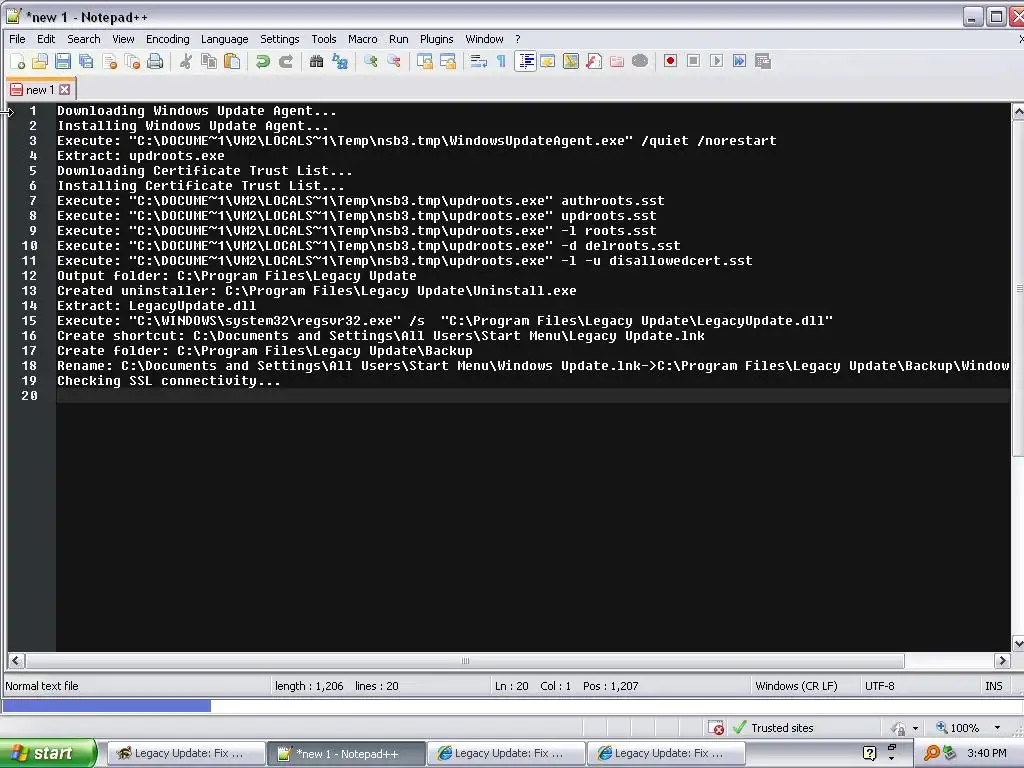The height and width of the screenshot is (768, 1024).
Task: Click line 19 Checking SSL connectivity text
Action: click(168, 381)
